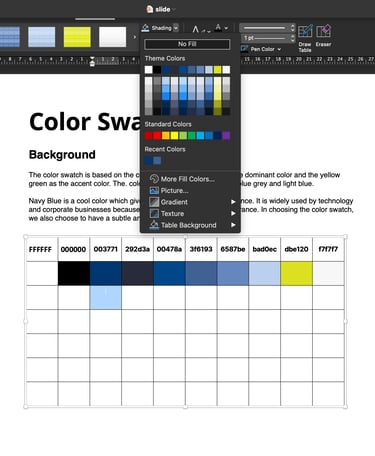The width and height of the screenshot is (375, 456).
Task: Expand the Table Background submenu arrow
Action: (x=233, y=225)
